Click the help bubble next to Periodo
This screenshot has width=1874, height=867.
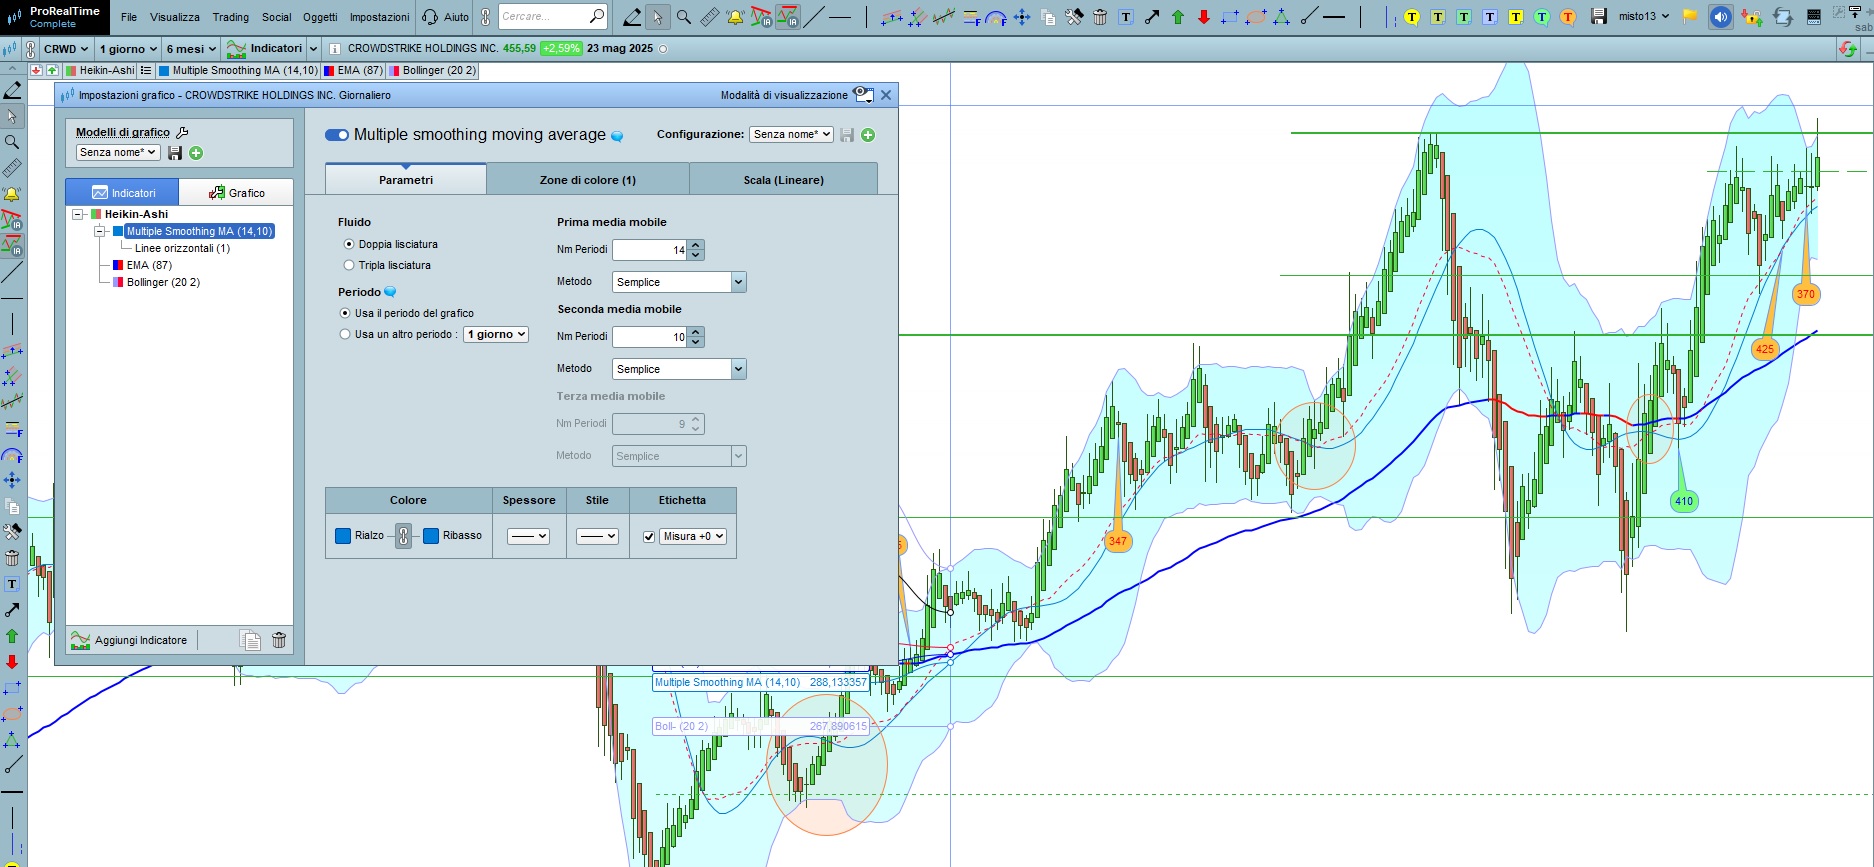tap(390, 292)
